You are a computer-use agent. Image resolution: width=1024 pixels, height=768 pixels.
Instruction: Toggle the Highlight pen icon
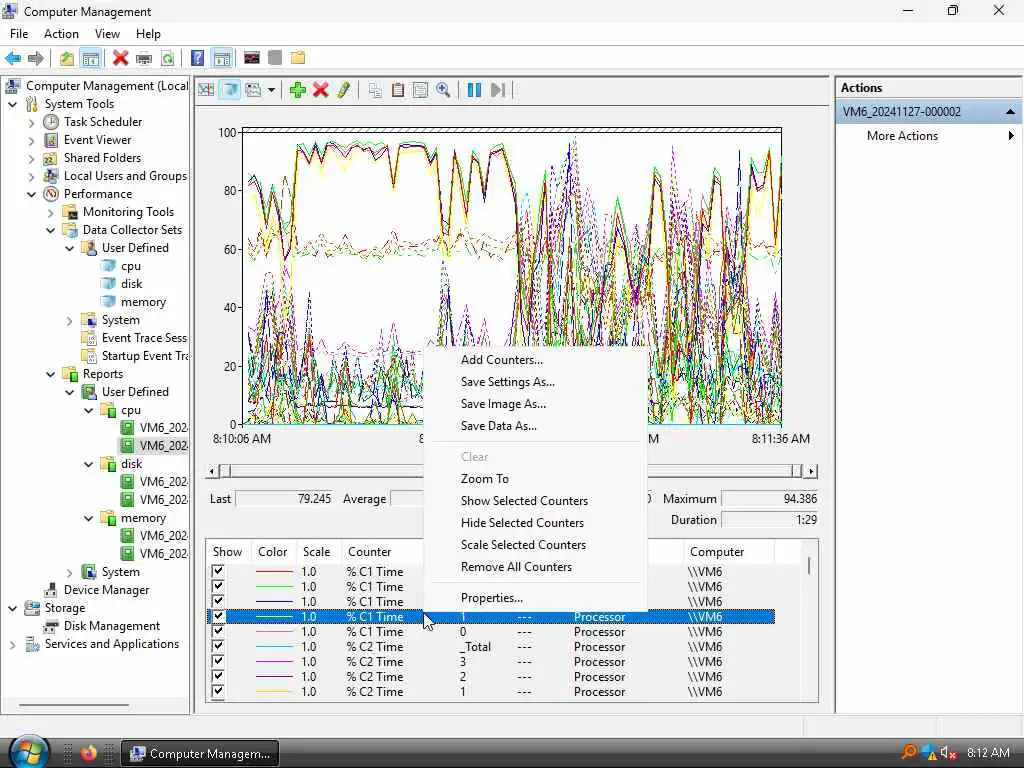click(x=344, y=89)
